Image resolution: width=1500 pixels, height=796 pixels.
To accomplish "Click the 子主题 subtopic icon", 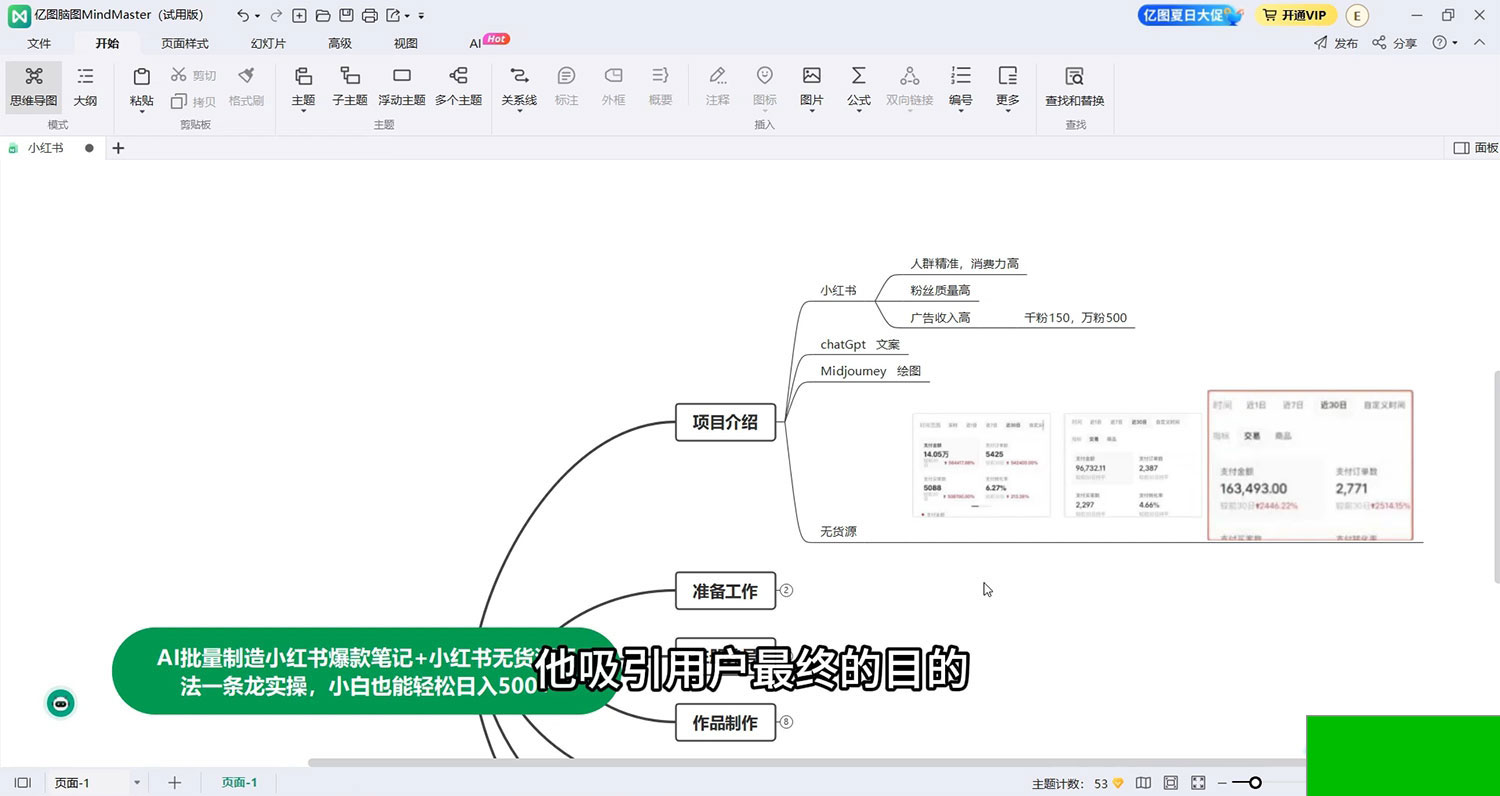I will pos(349,77).
